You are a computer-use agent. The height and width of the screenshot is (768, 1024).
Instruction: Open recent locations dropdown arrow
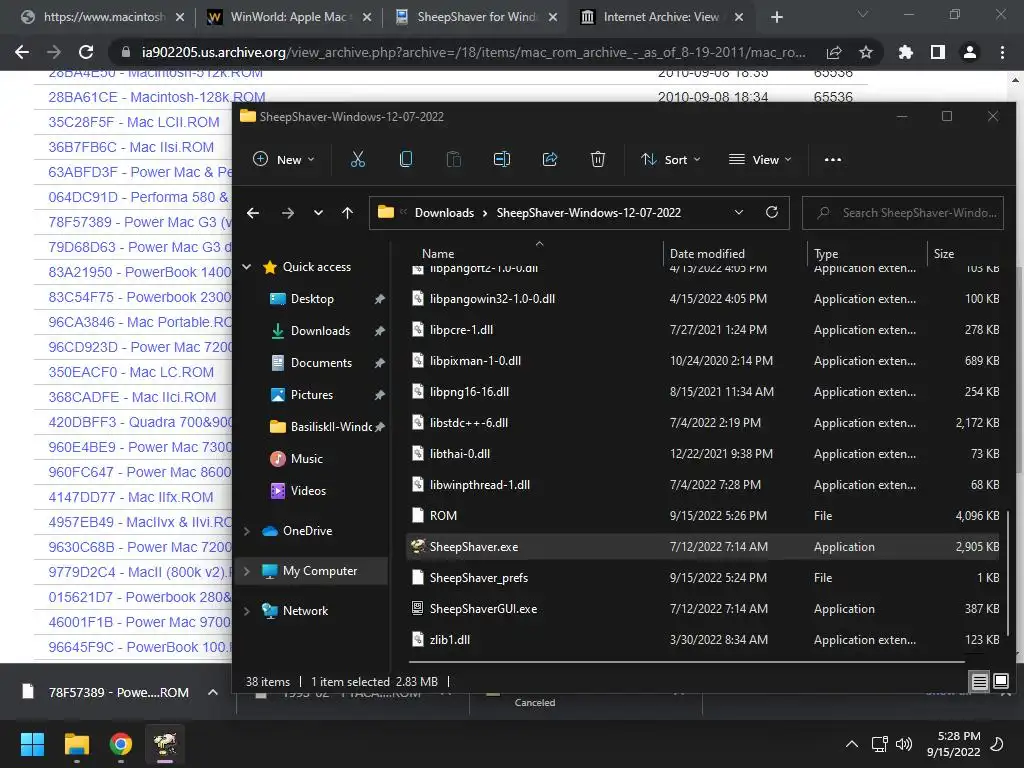(318, 213)
